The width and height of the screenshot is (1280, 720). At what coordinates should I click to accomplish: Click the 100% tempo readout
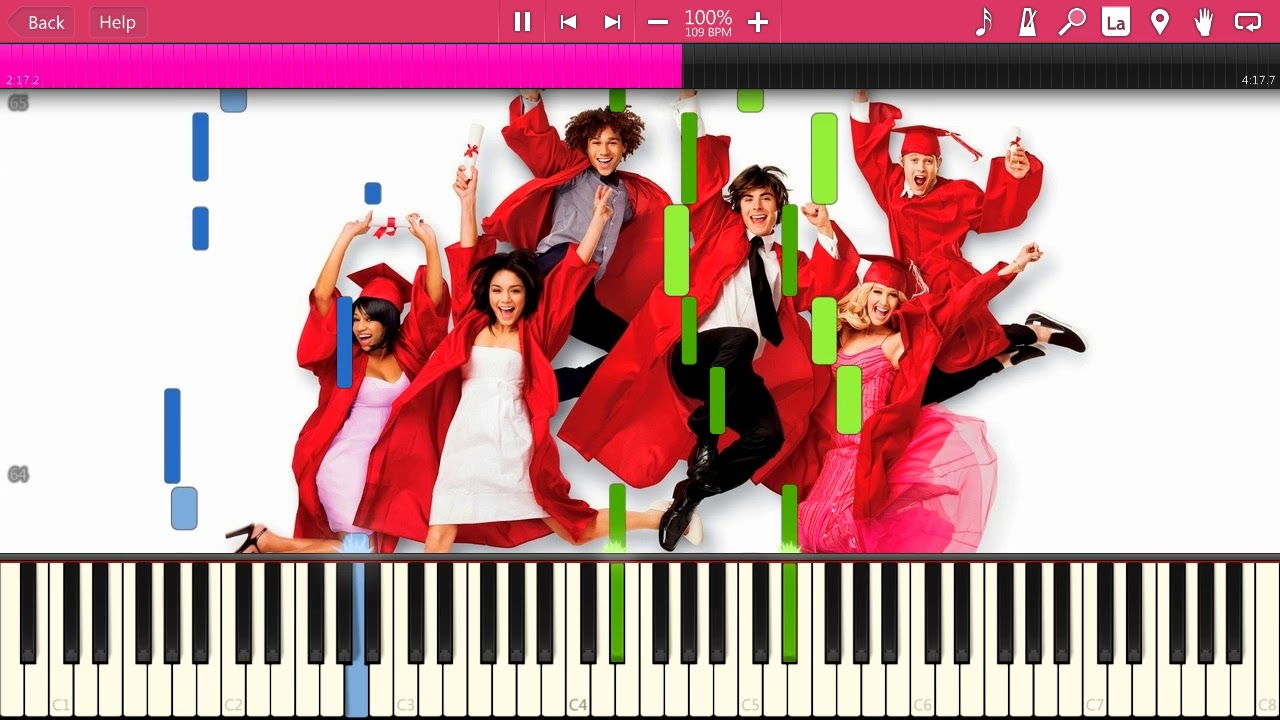708,17
